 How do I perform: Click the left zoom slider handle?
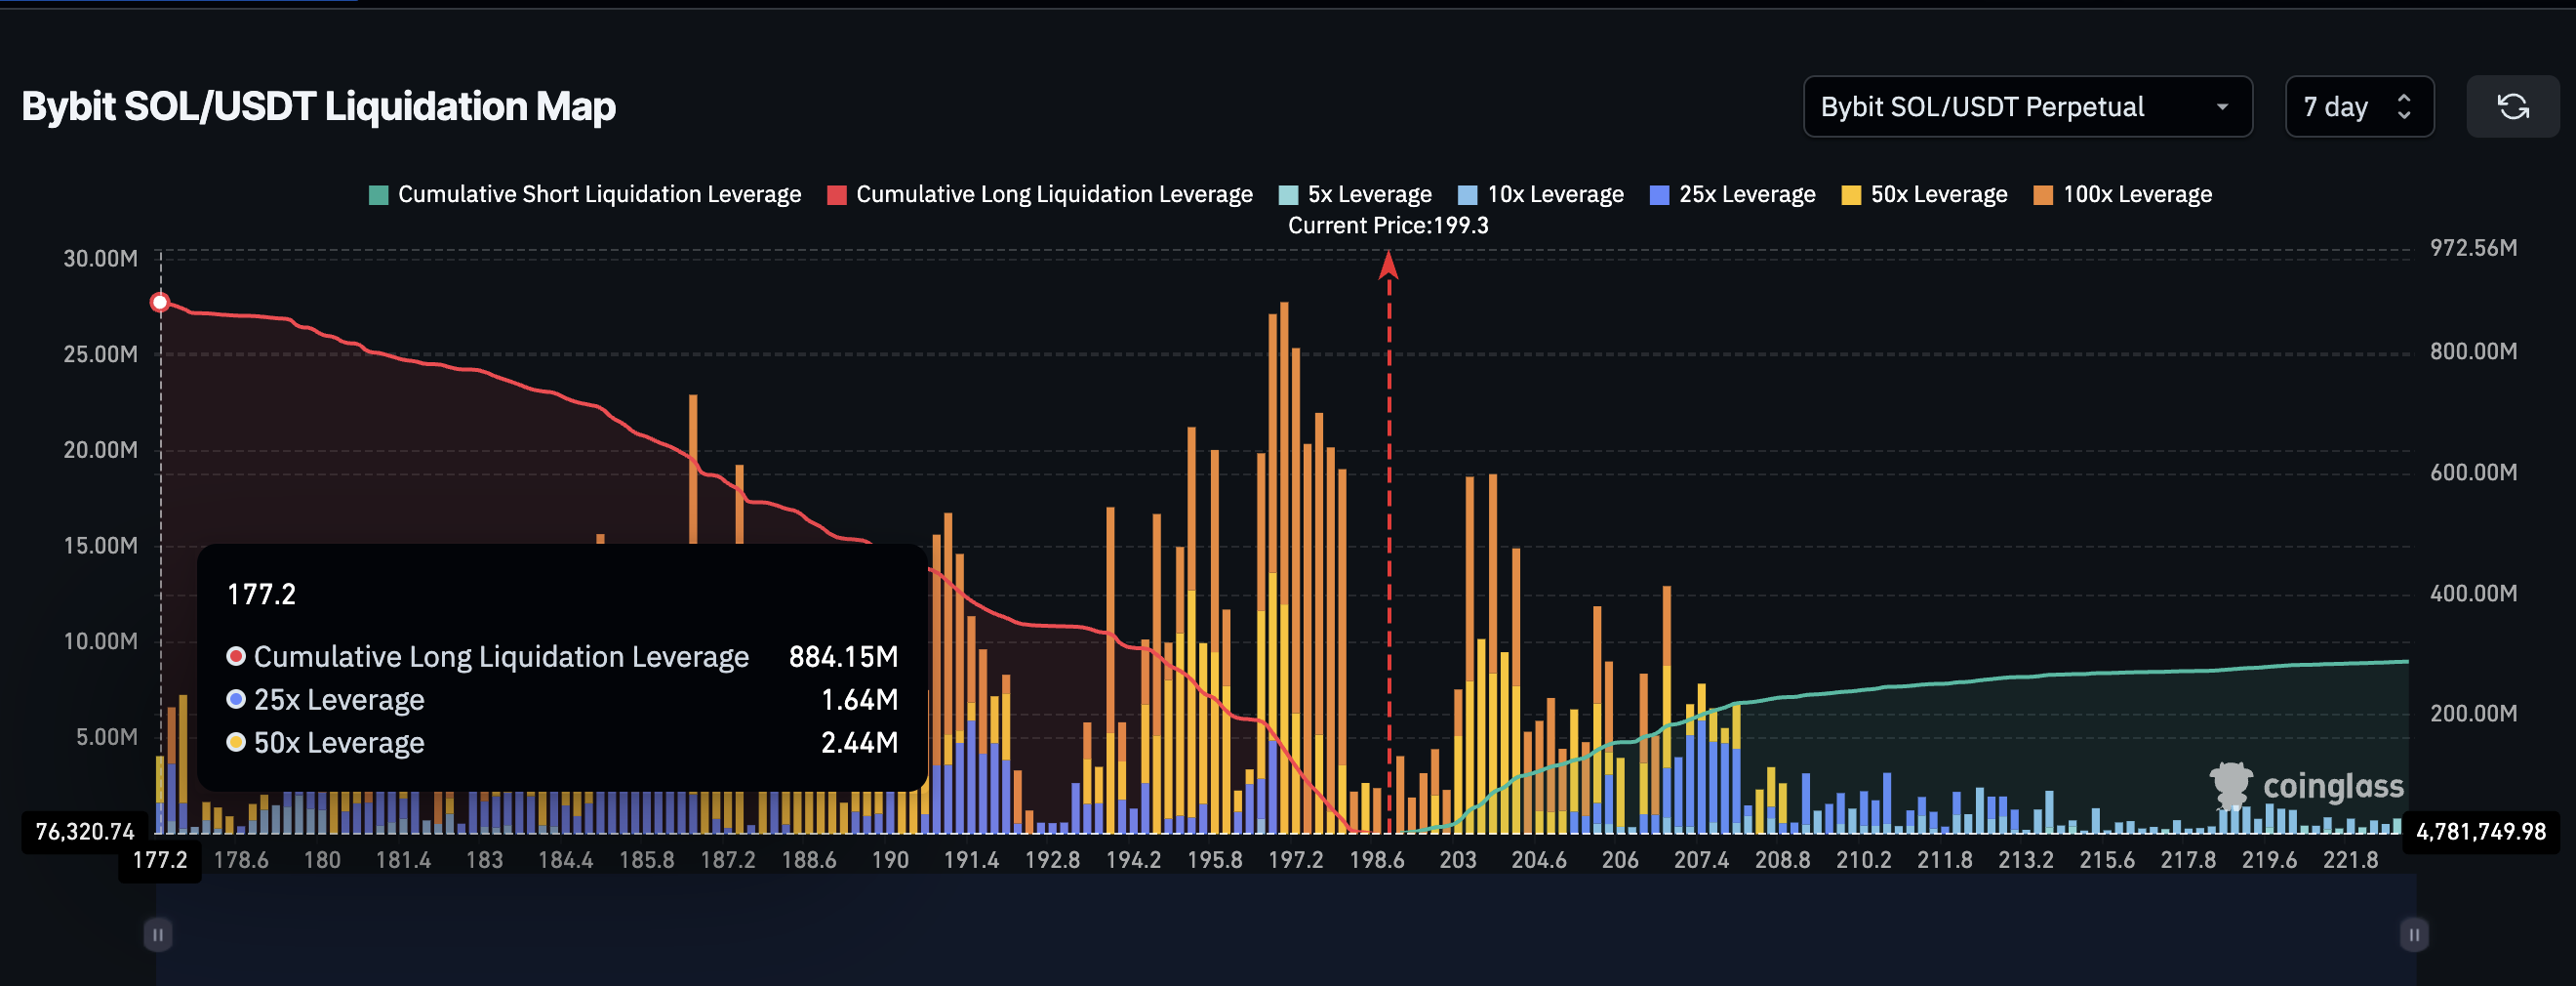pyautogui.click(x=158, y=935)
